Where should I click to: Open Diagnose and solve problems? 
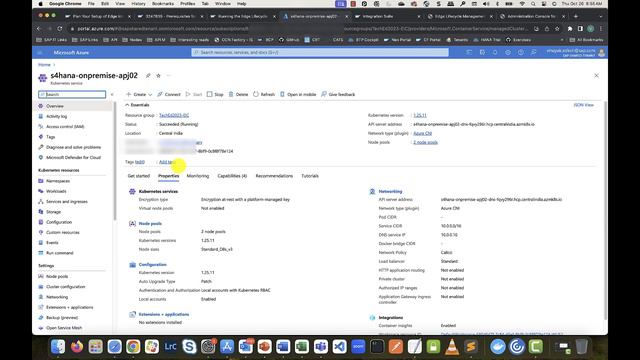tap(73, 147)
